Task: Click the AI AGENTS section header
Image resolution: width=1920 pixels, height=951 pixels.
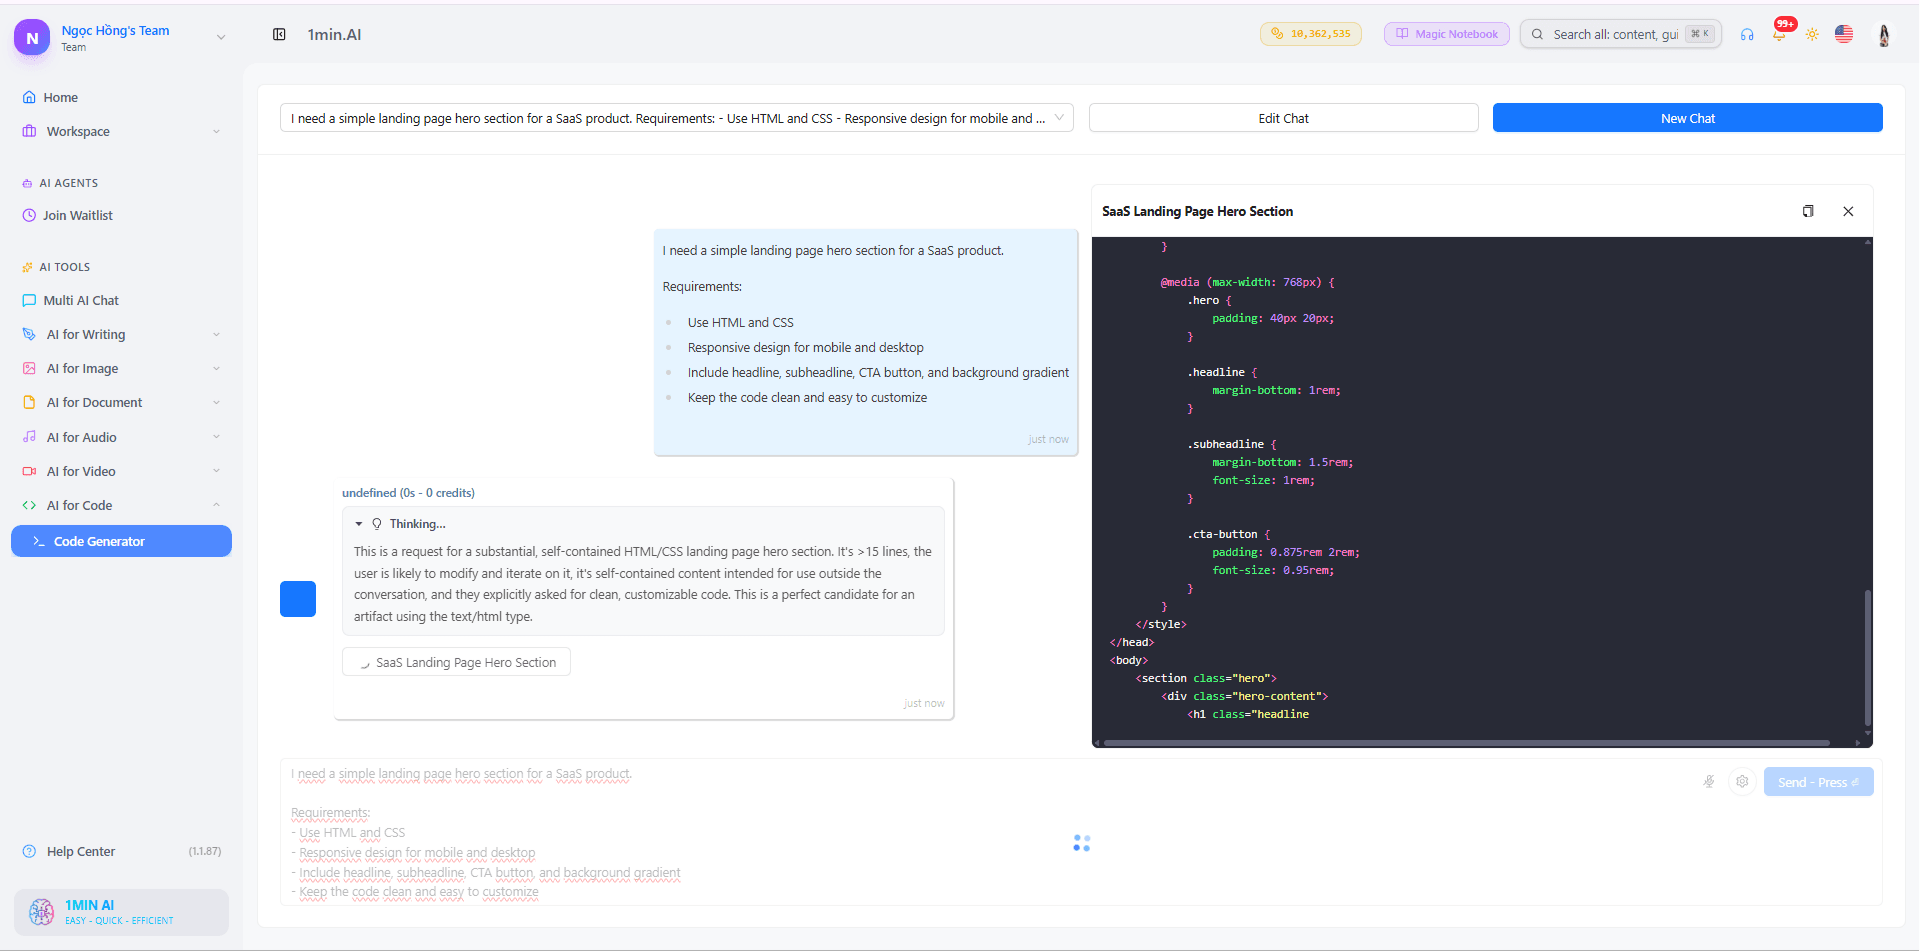Action: point(68,183)
